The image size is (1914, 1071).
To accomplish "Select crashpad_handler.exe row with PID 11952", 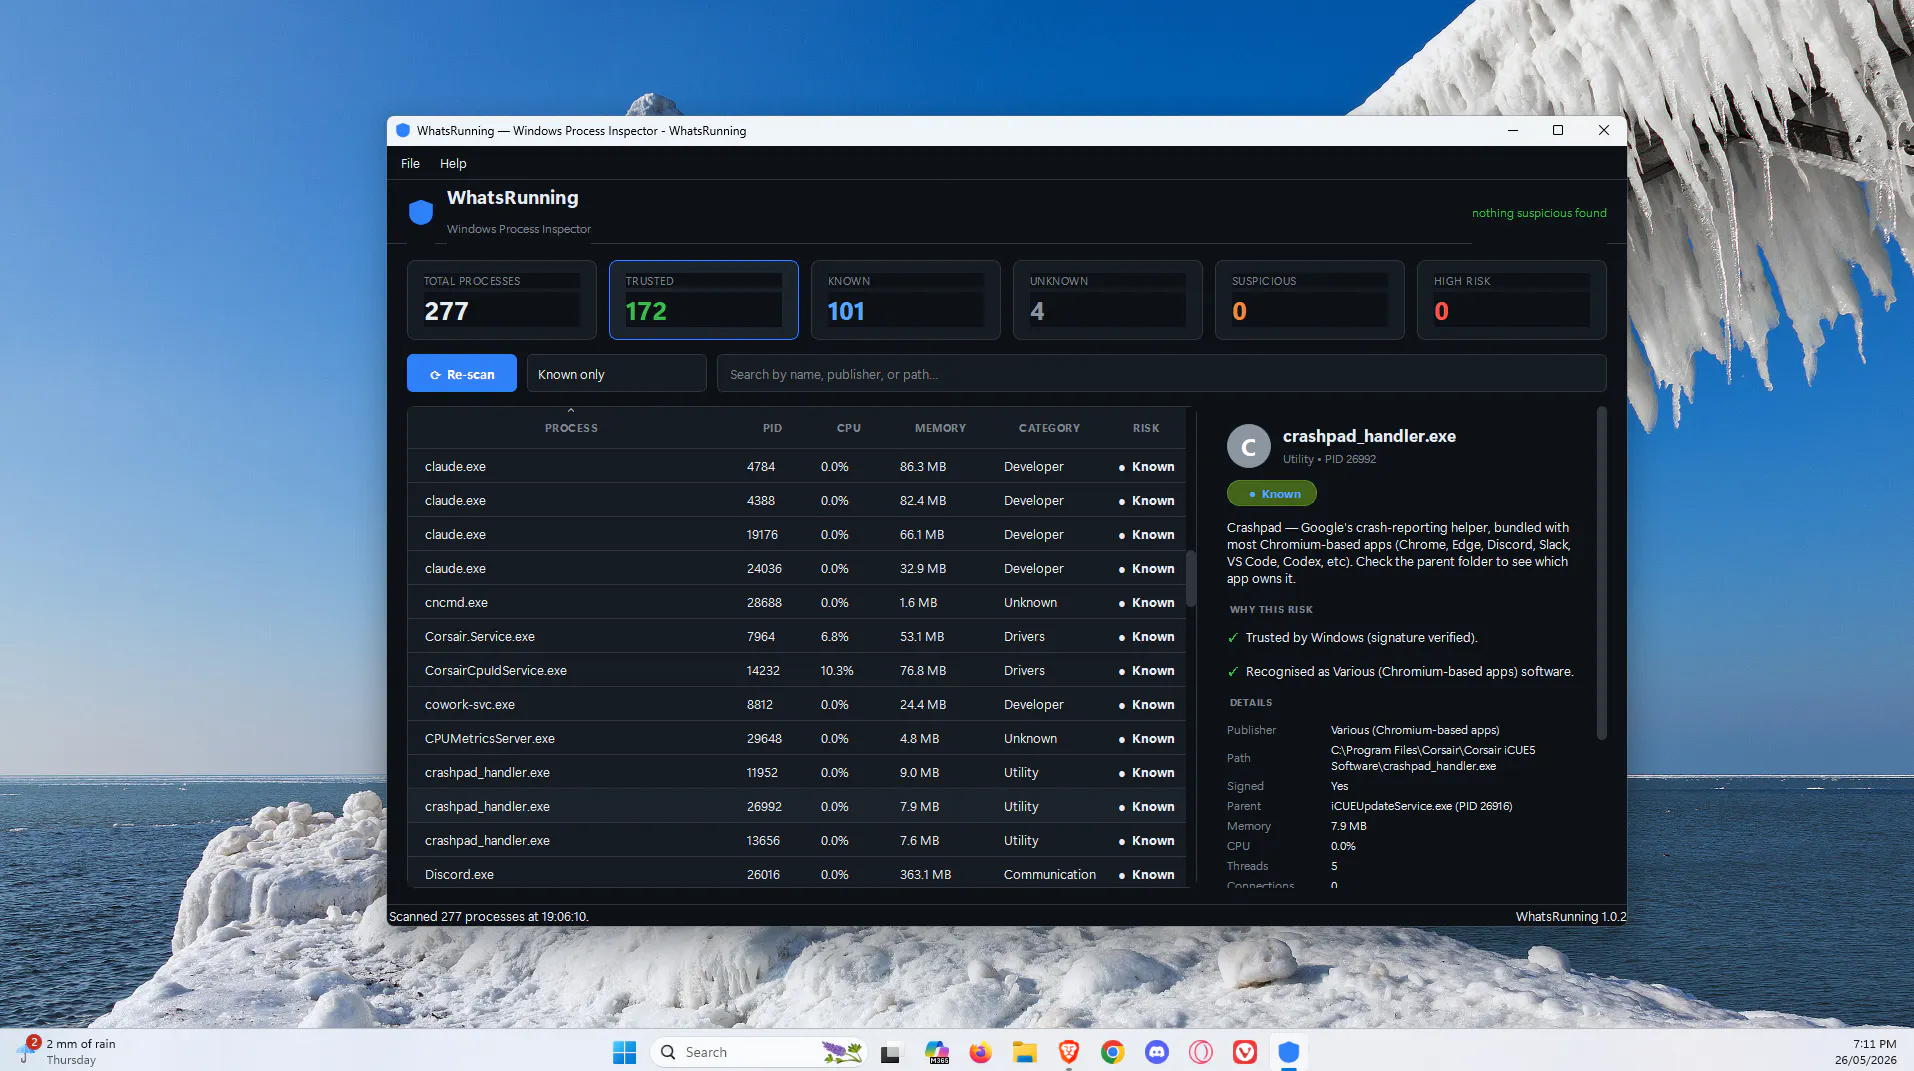I will 796,772.
